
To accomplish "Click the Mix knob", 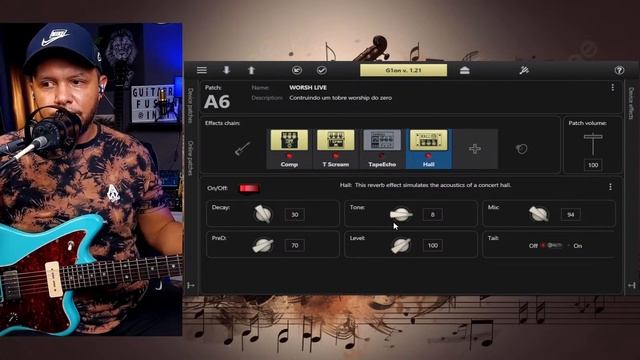I will tap(539, 214).
